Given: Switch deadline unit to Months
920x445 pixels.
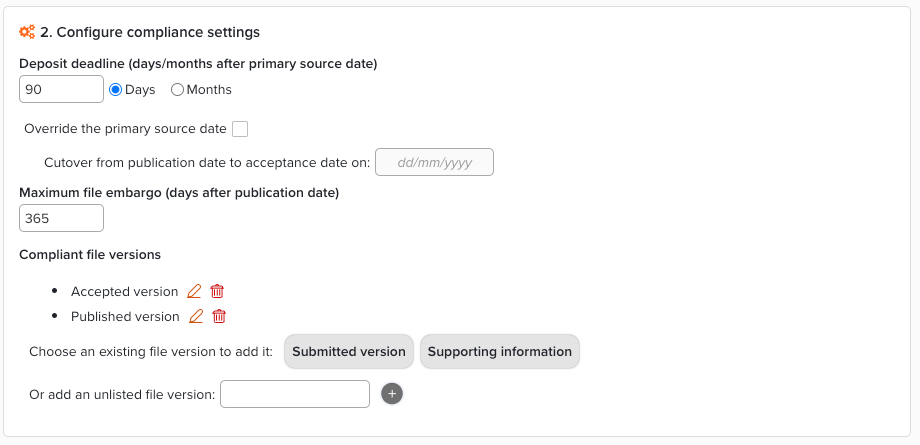Looking at the screenshot, I should point(178,90).
